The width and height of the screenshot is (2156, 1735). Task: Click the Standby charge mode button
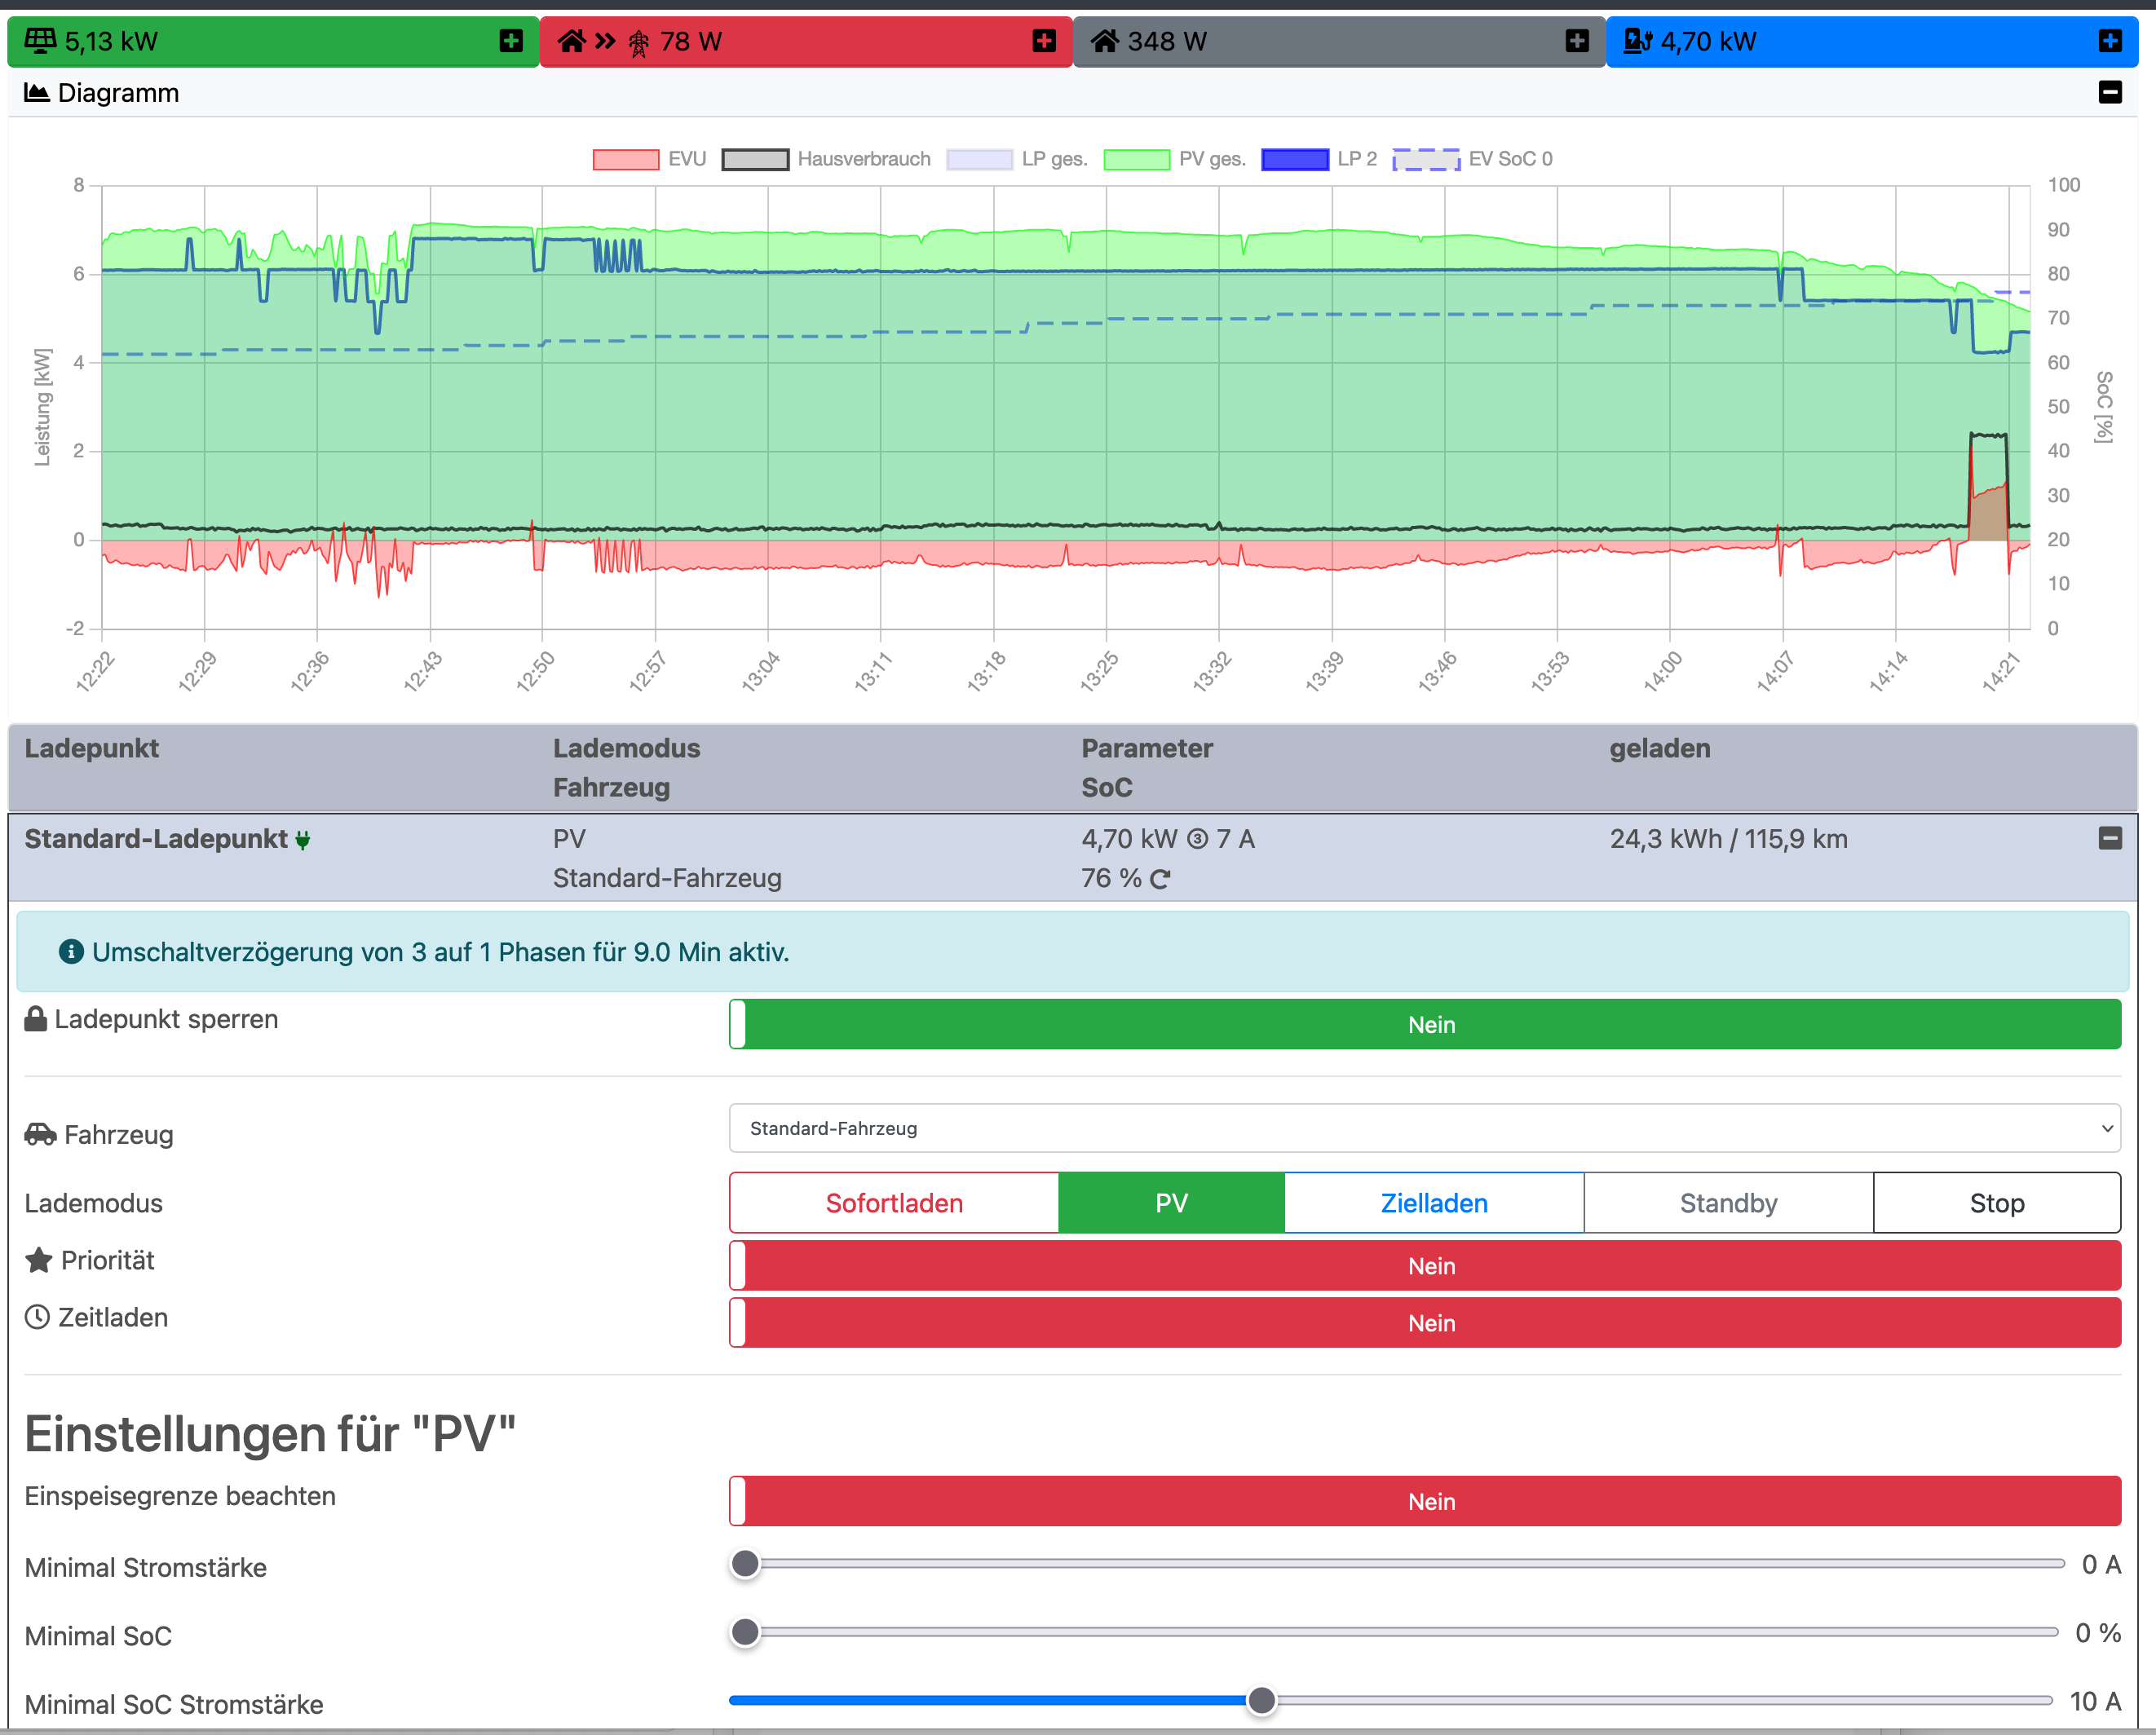1728,1203
